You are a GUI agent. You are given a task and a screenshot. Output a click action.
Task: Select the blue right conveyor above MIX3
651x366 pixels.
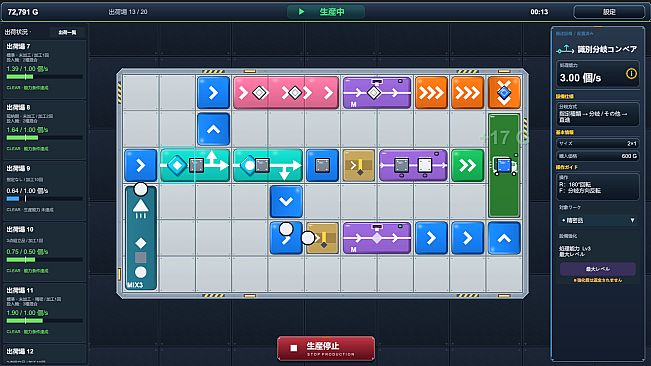point(141,166)
